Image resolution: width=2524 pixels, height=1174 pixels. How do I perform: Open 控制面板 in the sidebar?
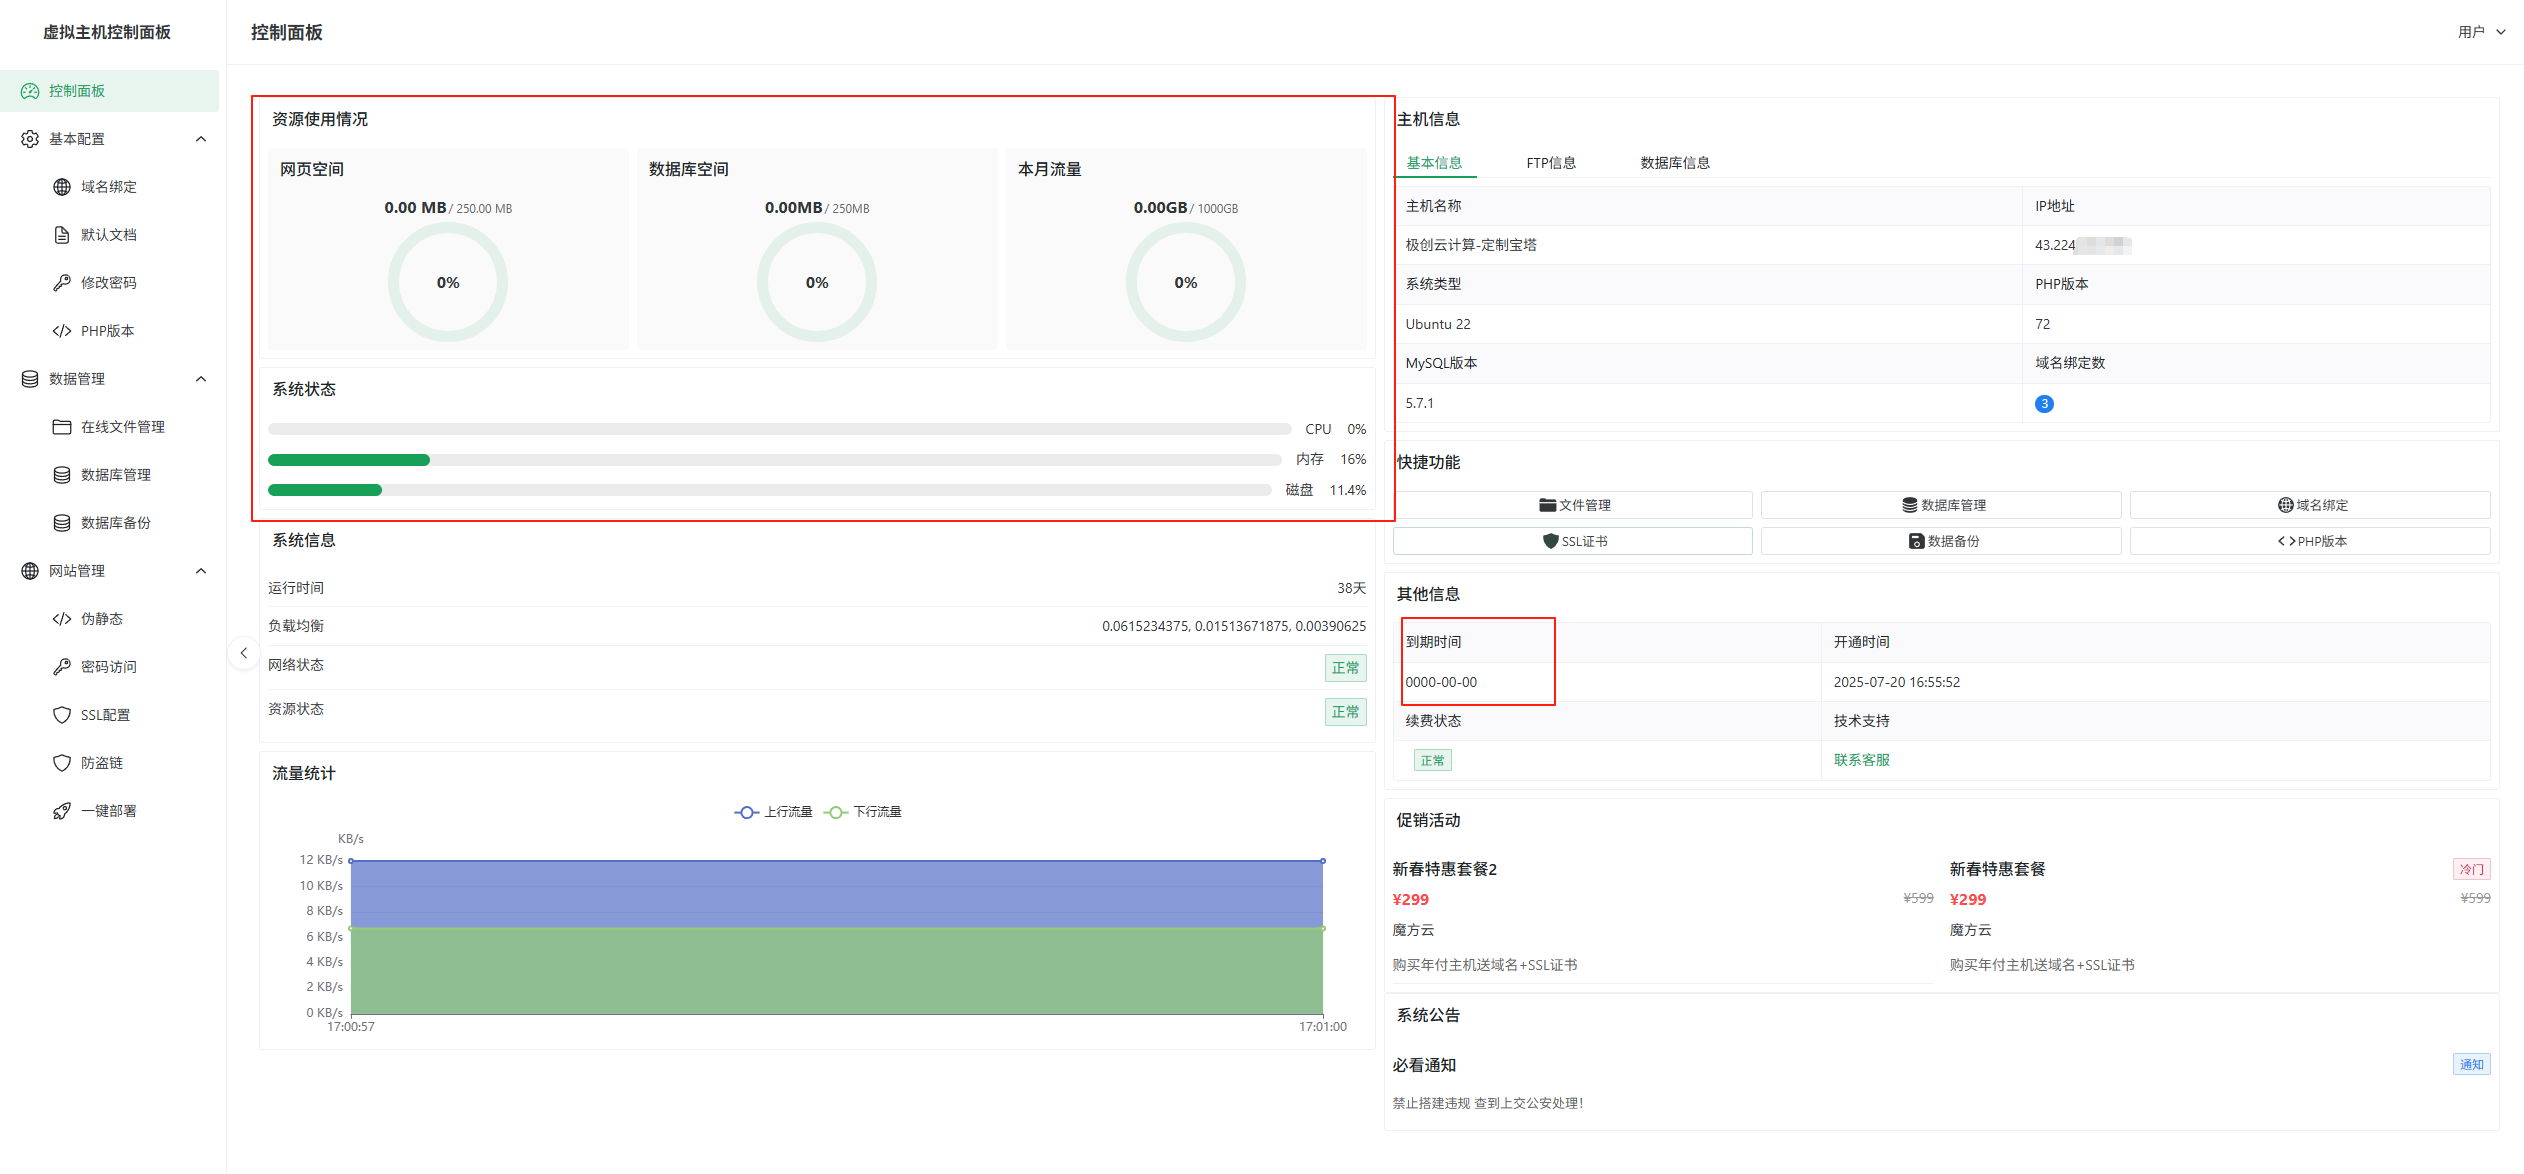tap(110, 91)
